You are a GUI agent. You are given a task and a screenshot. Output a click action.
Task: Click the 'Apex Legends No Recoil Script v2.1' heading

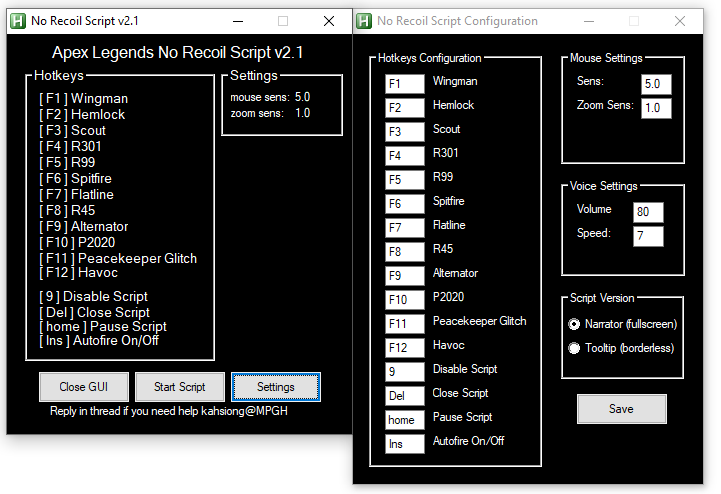click(177, 52)
